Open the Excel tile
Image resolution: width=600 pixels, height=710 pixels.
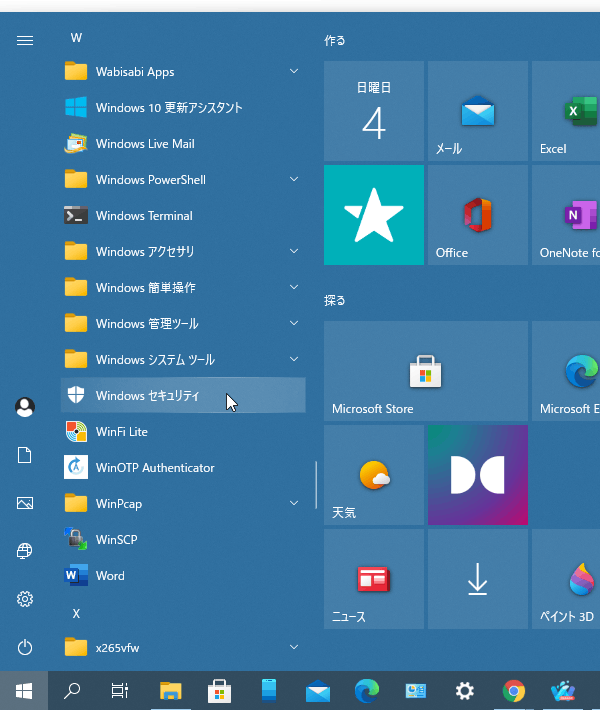[x=566, y=111]
